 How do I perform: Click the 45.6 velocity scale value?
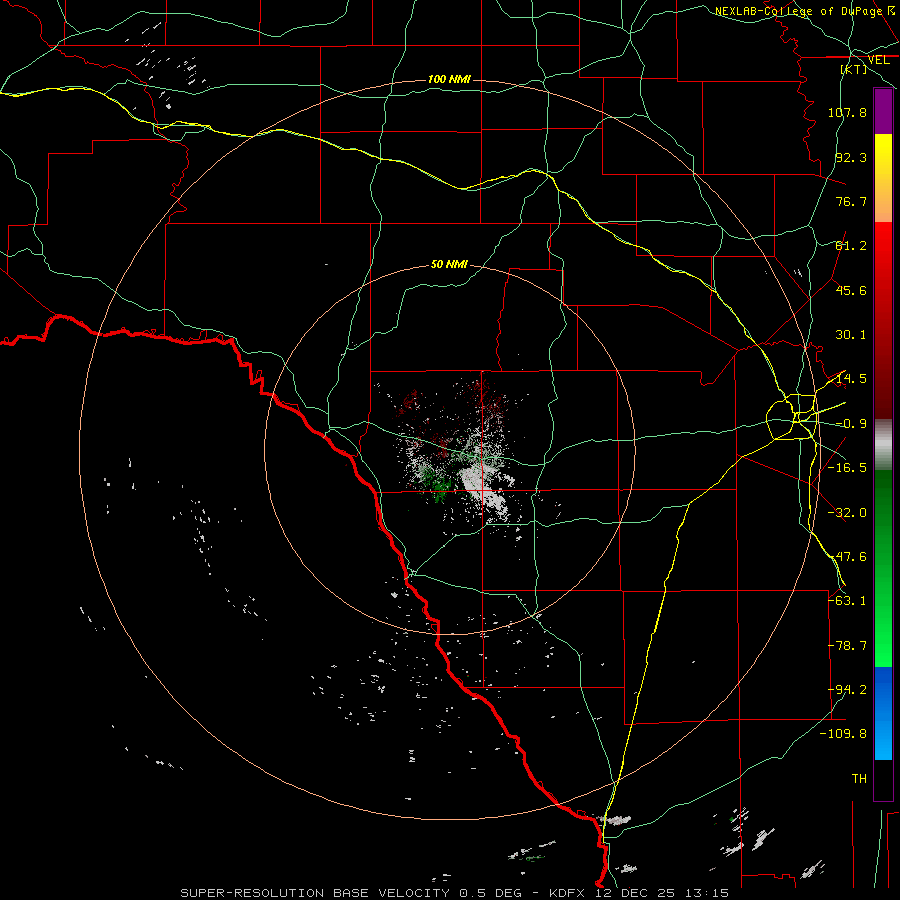(851, 290)
